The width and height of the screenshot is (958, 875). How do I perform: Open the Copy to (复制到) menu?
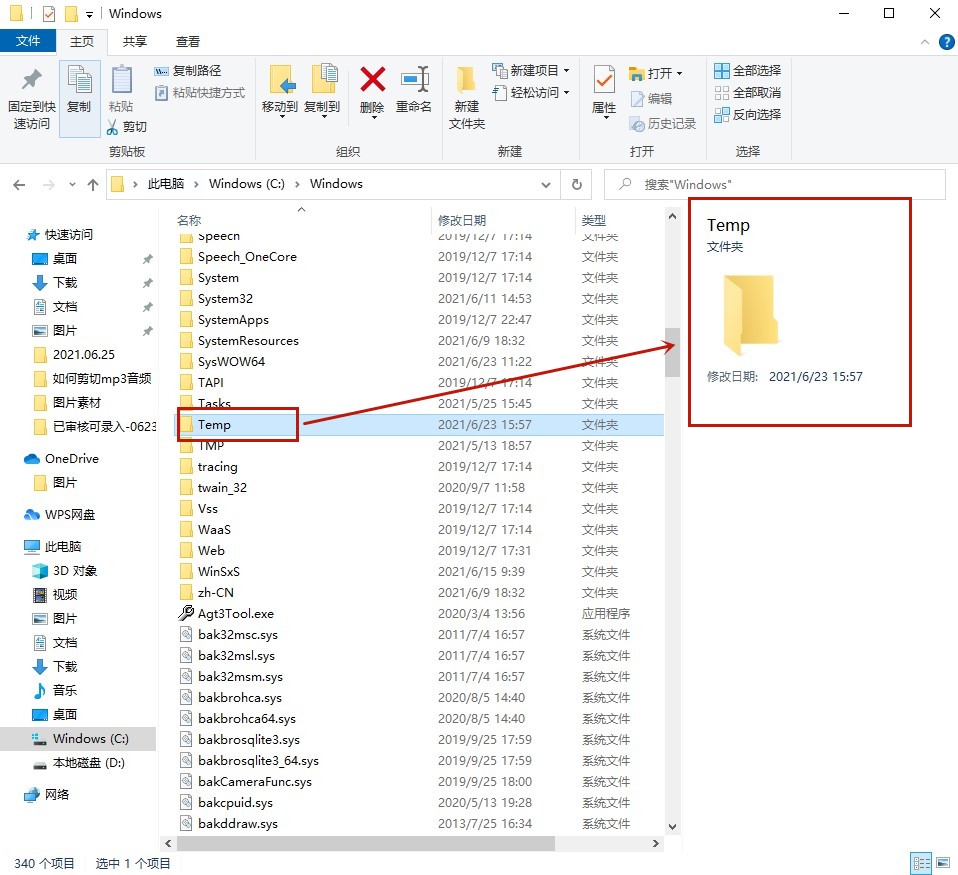(x=322, y=90)
